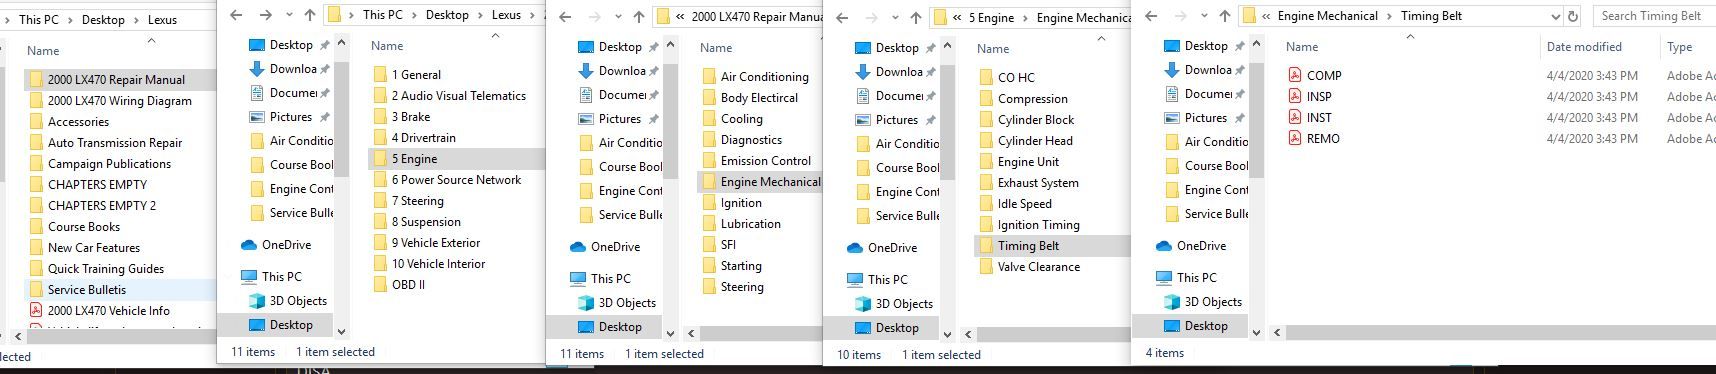Click the Valve Clearance folder icon

pyautogui.click(x=985, y=266)
